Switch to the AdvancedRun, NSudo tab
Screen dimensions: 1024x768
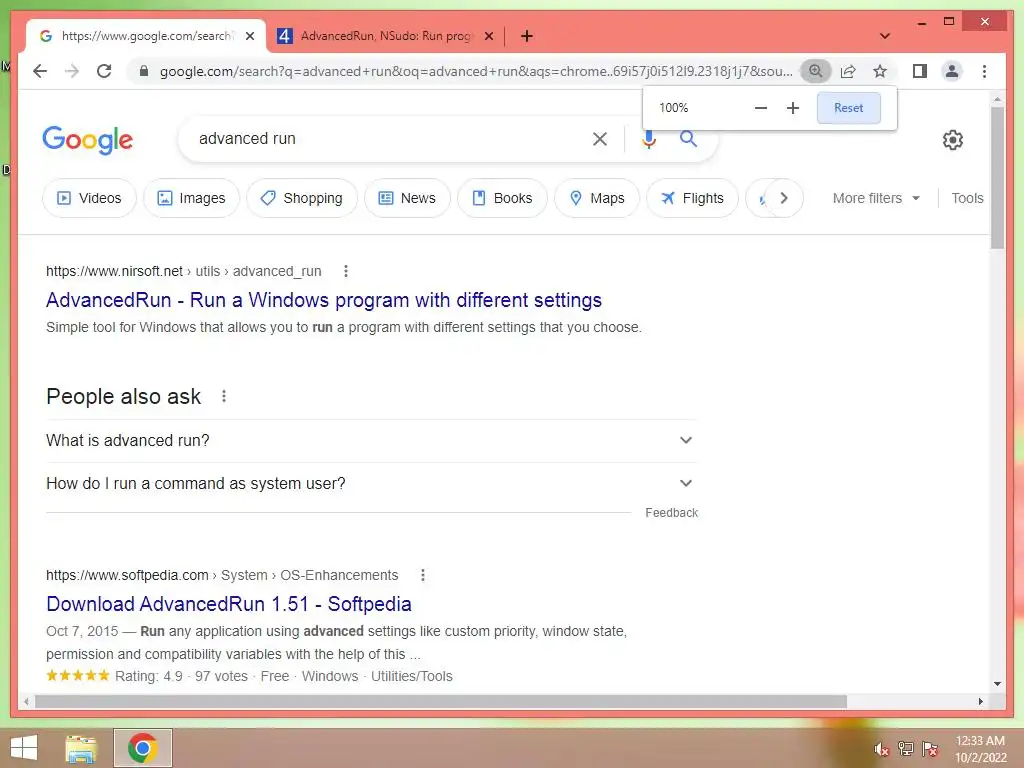point(386,36)
